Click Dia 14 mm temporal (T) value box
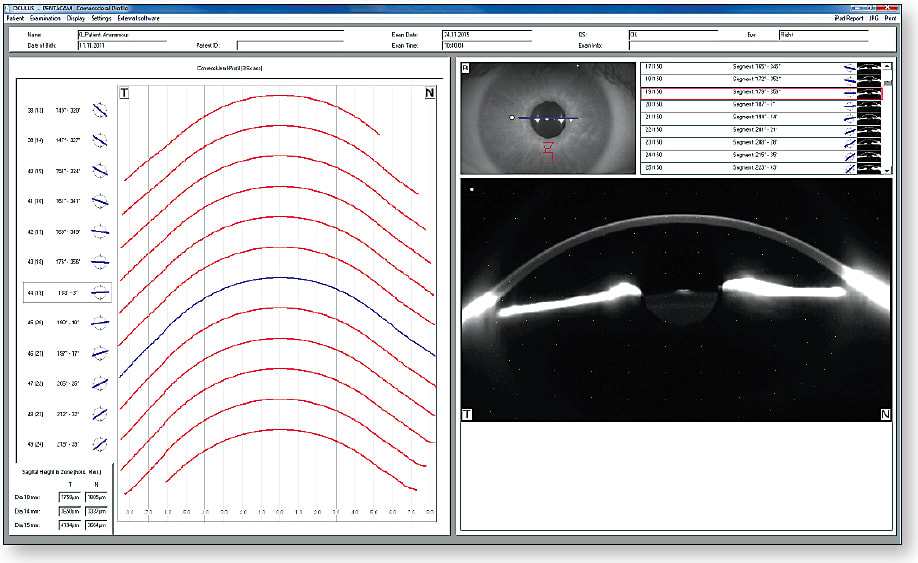The width and height of the screenshot is (918, 563). tap(70, 511)
